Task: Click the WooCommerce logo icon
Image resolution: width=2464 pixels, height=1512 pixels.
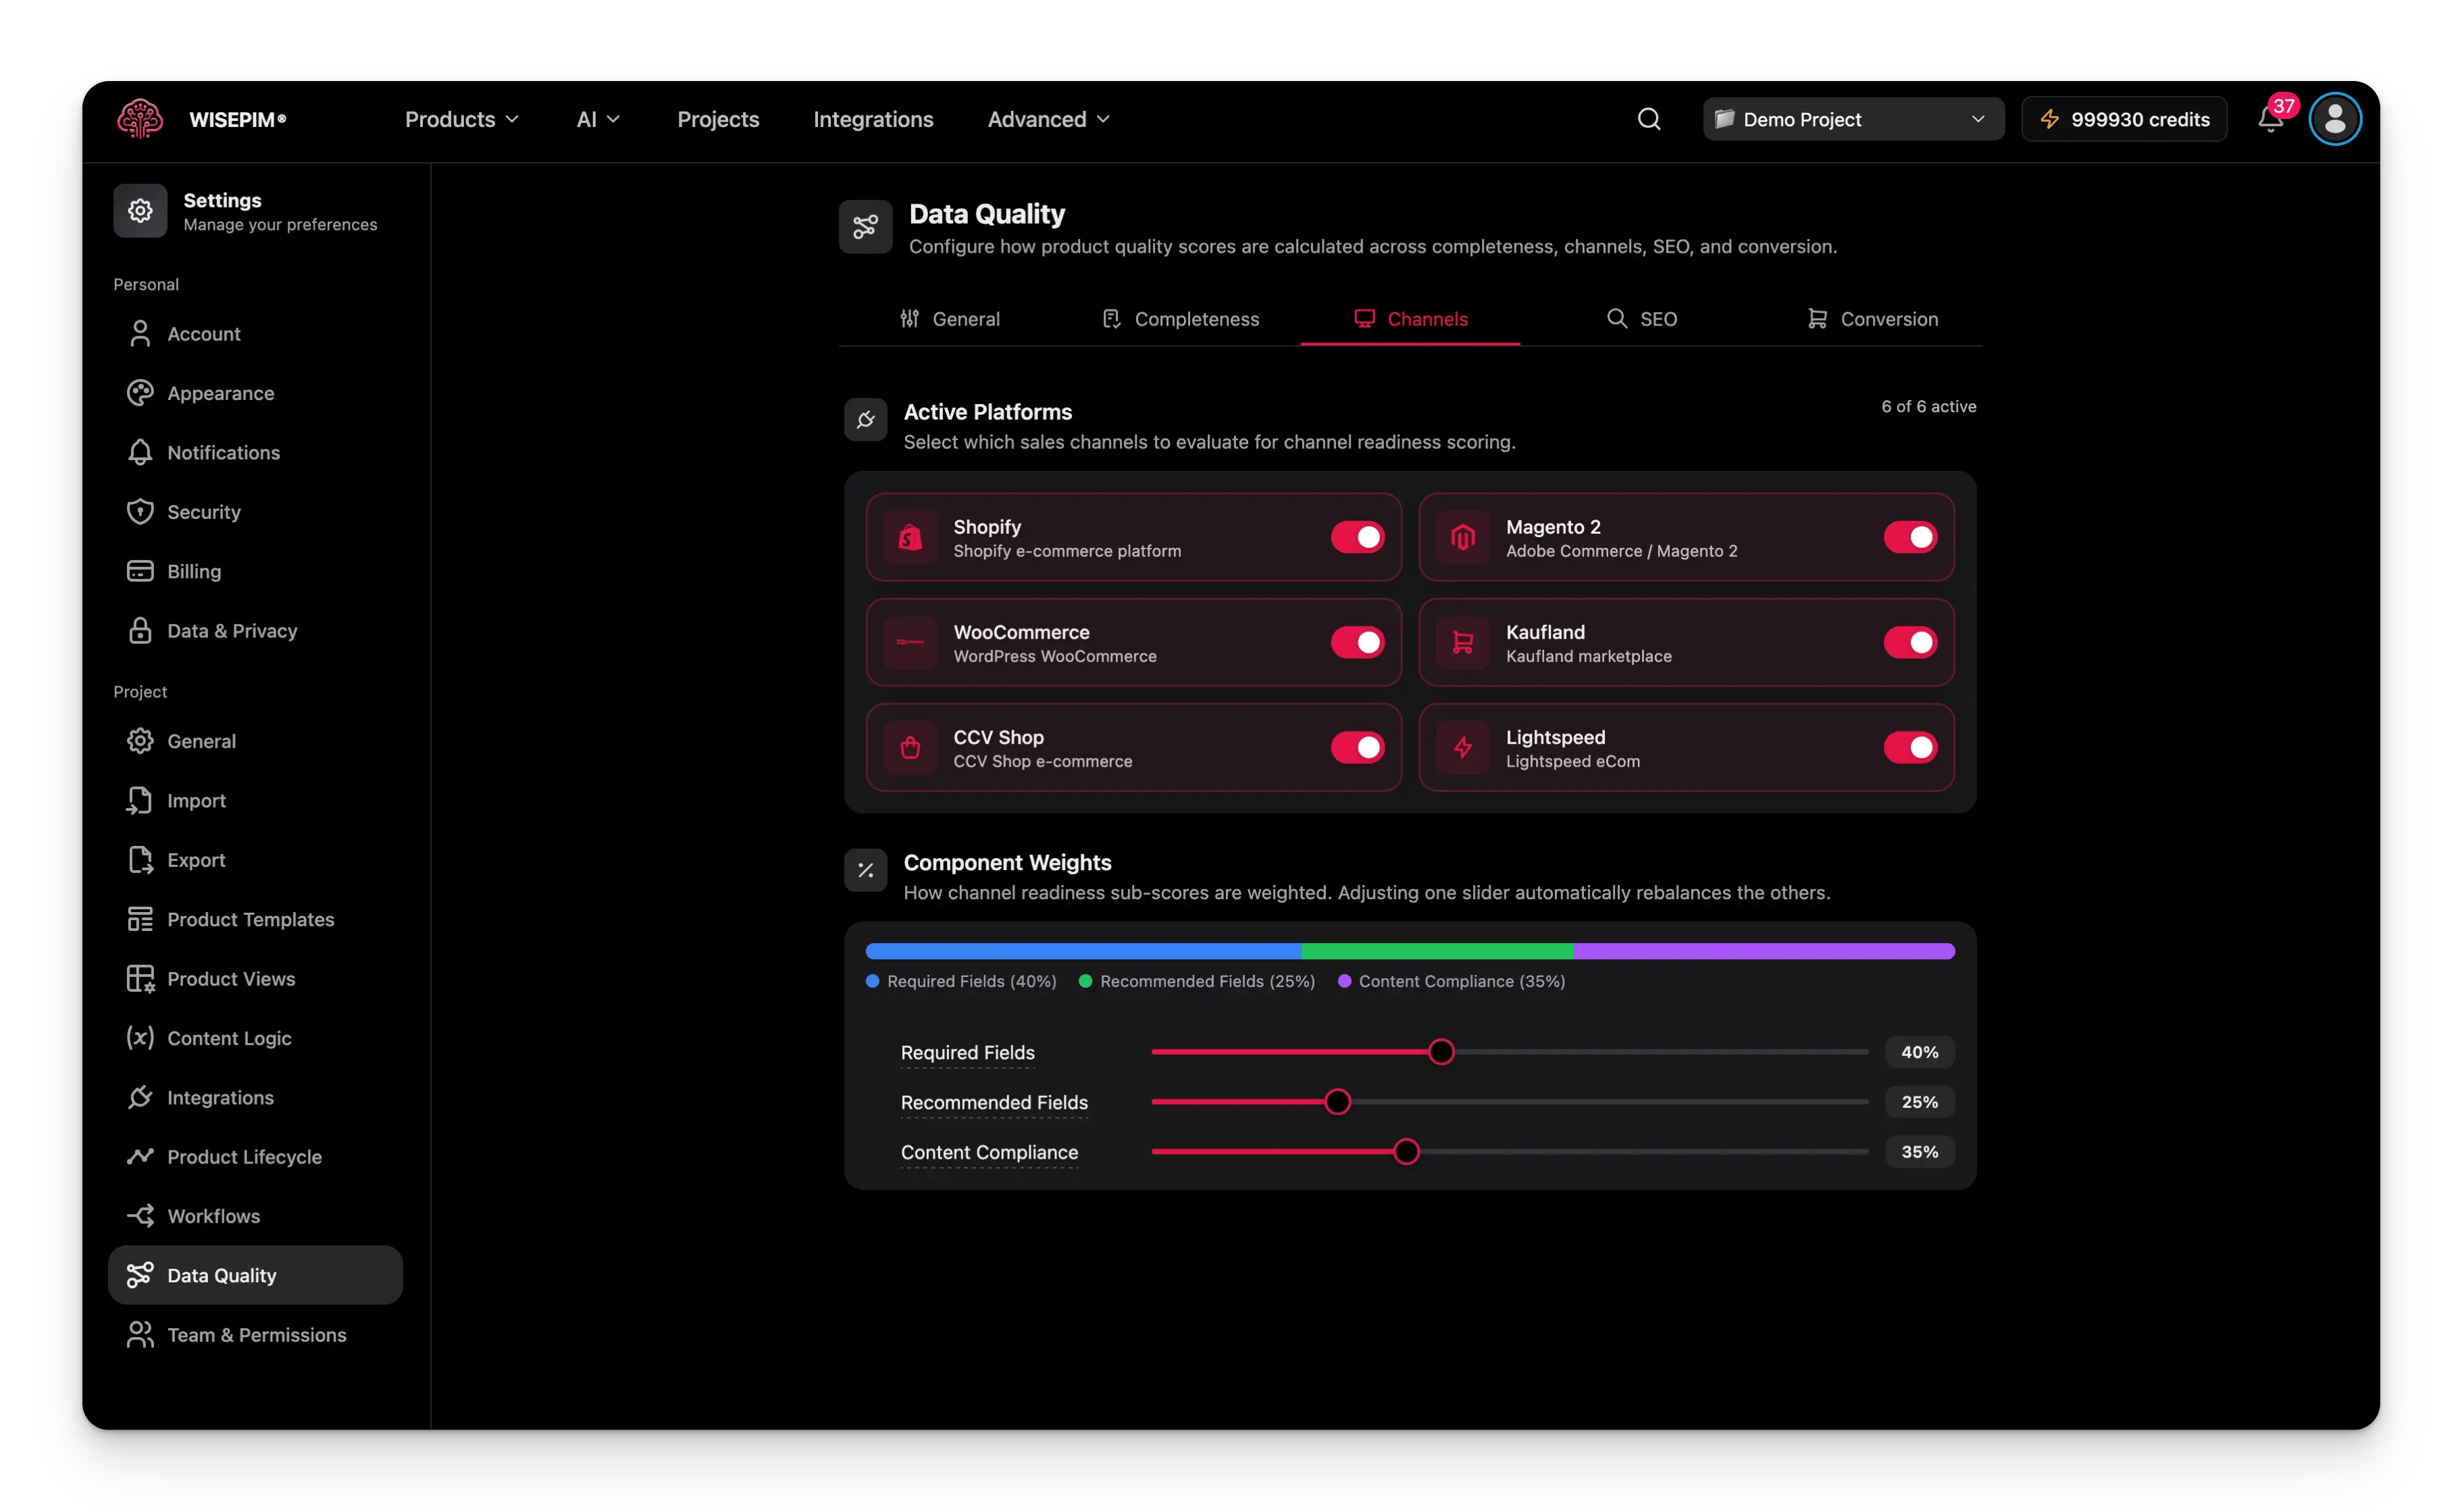Action: coord(910,642)
